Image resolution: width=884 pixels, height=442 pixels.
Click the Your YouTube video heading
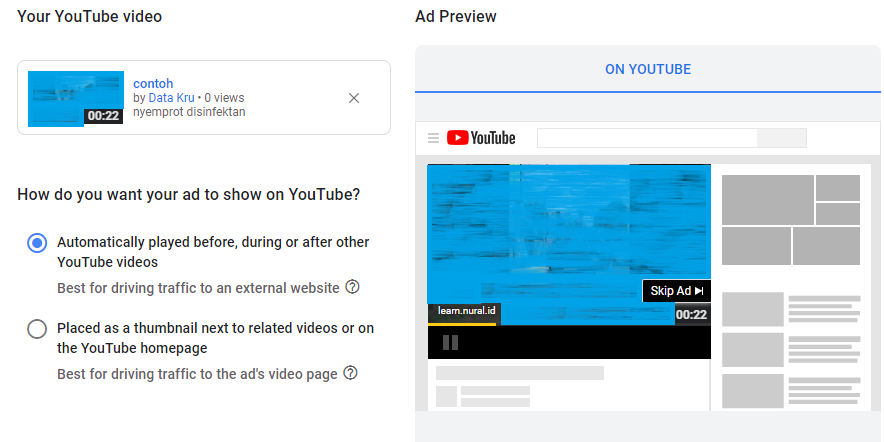point(90,16)
